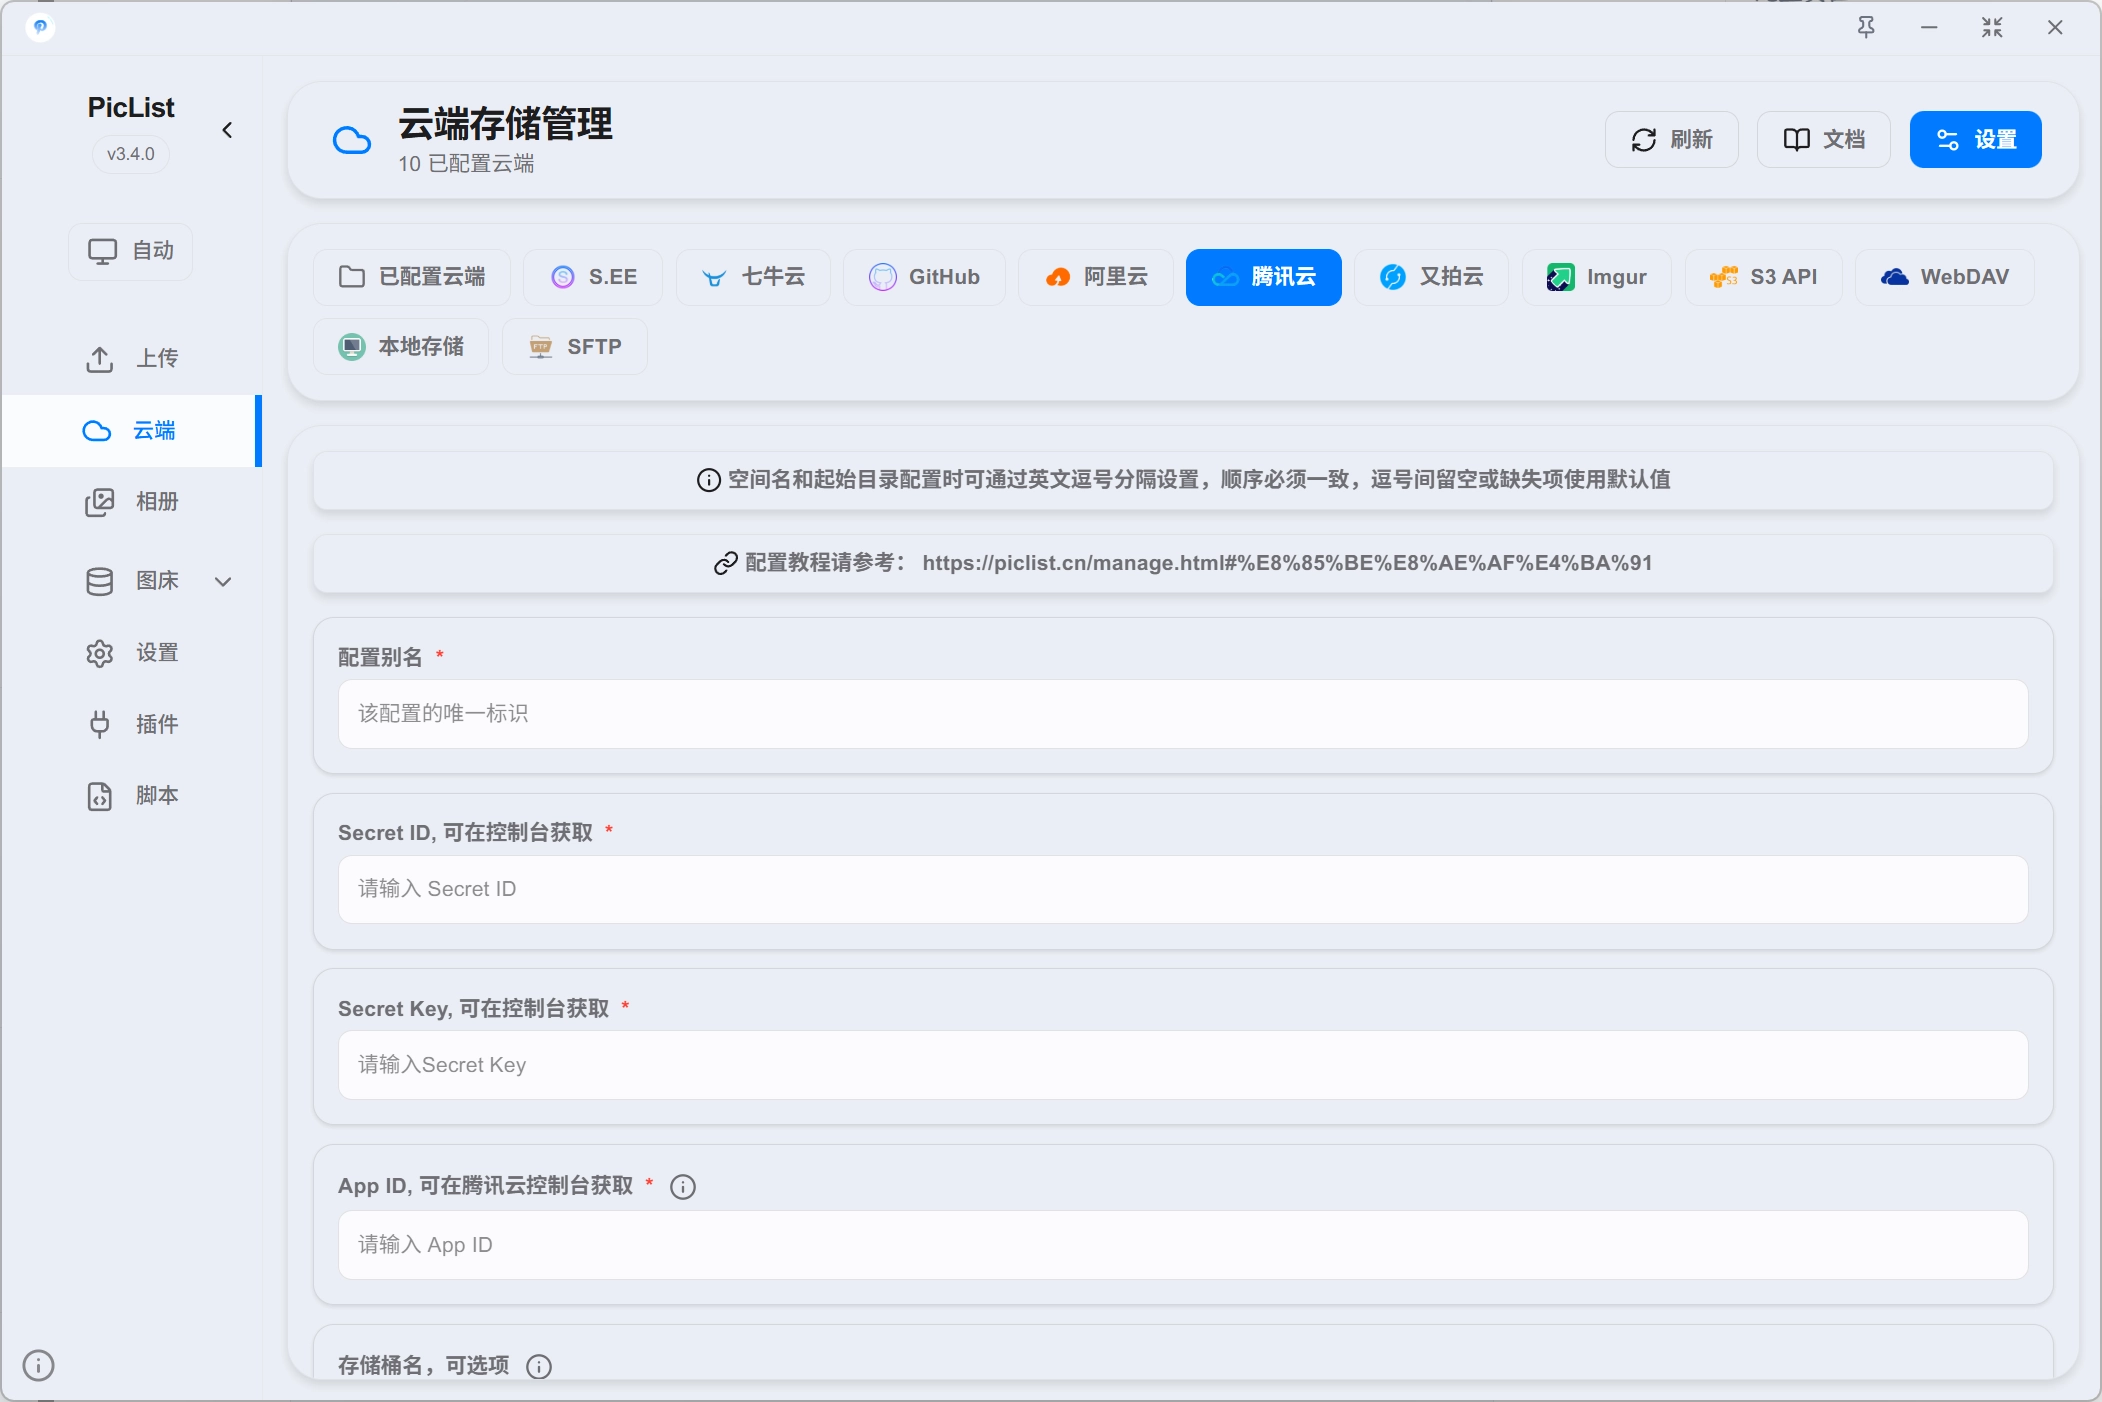This screenshot has width=2102, height=1402.
Task: Open 设置 in the left sidebar
Action: [131, 653]
